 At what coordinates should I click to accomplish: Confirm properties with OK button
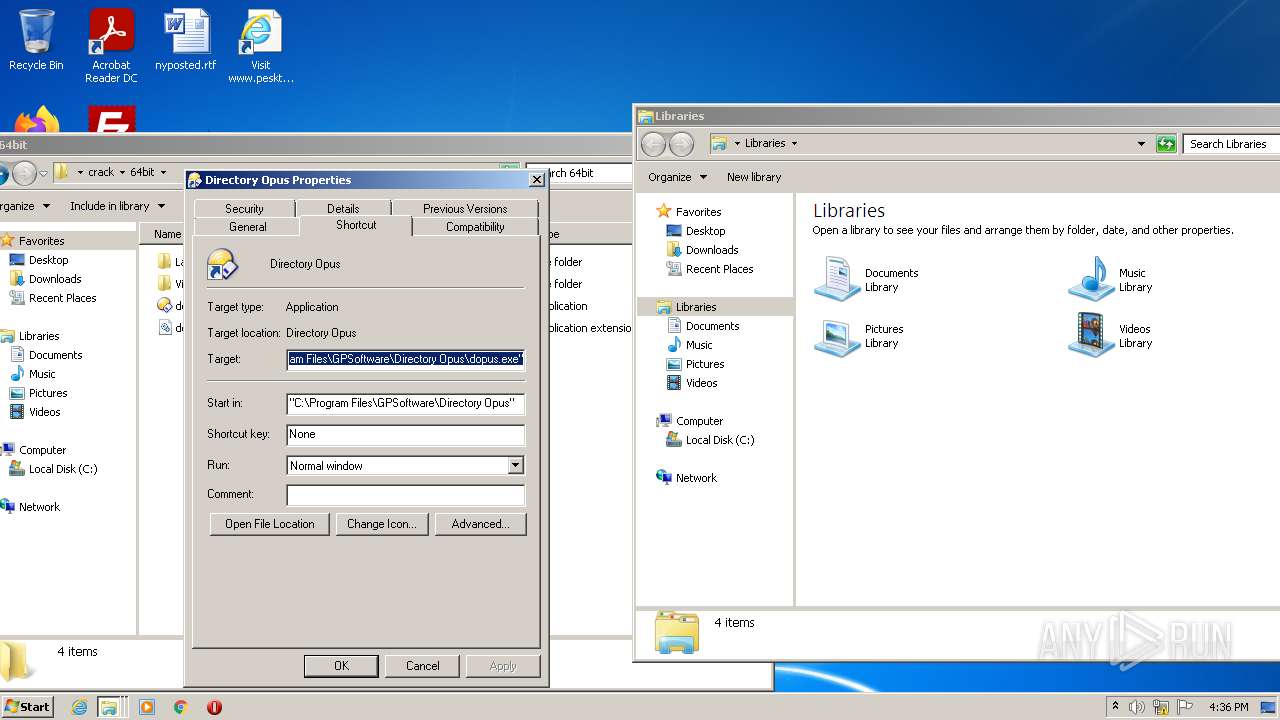pos(341,666)
